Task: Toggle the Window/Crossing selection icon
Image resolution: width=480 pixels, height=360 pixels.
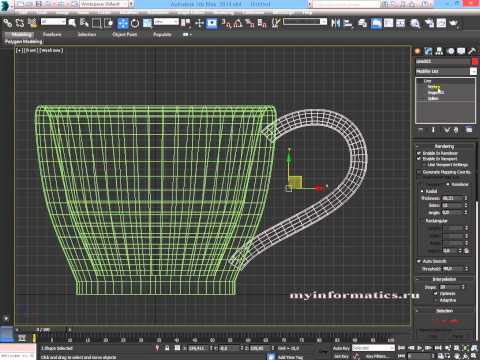Action: click(109, 23)
